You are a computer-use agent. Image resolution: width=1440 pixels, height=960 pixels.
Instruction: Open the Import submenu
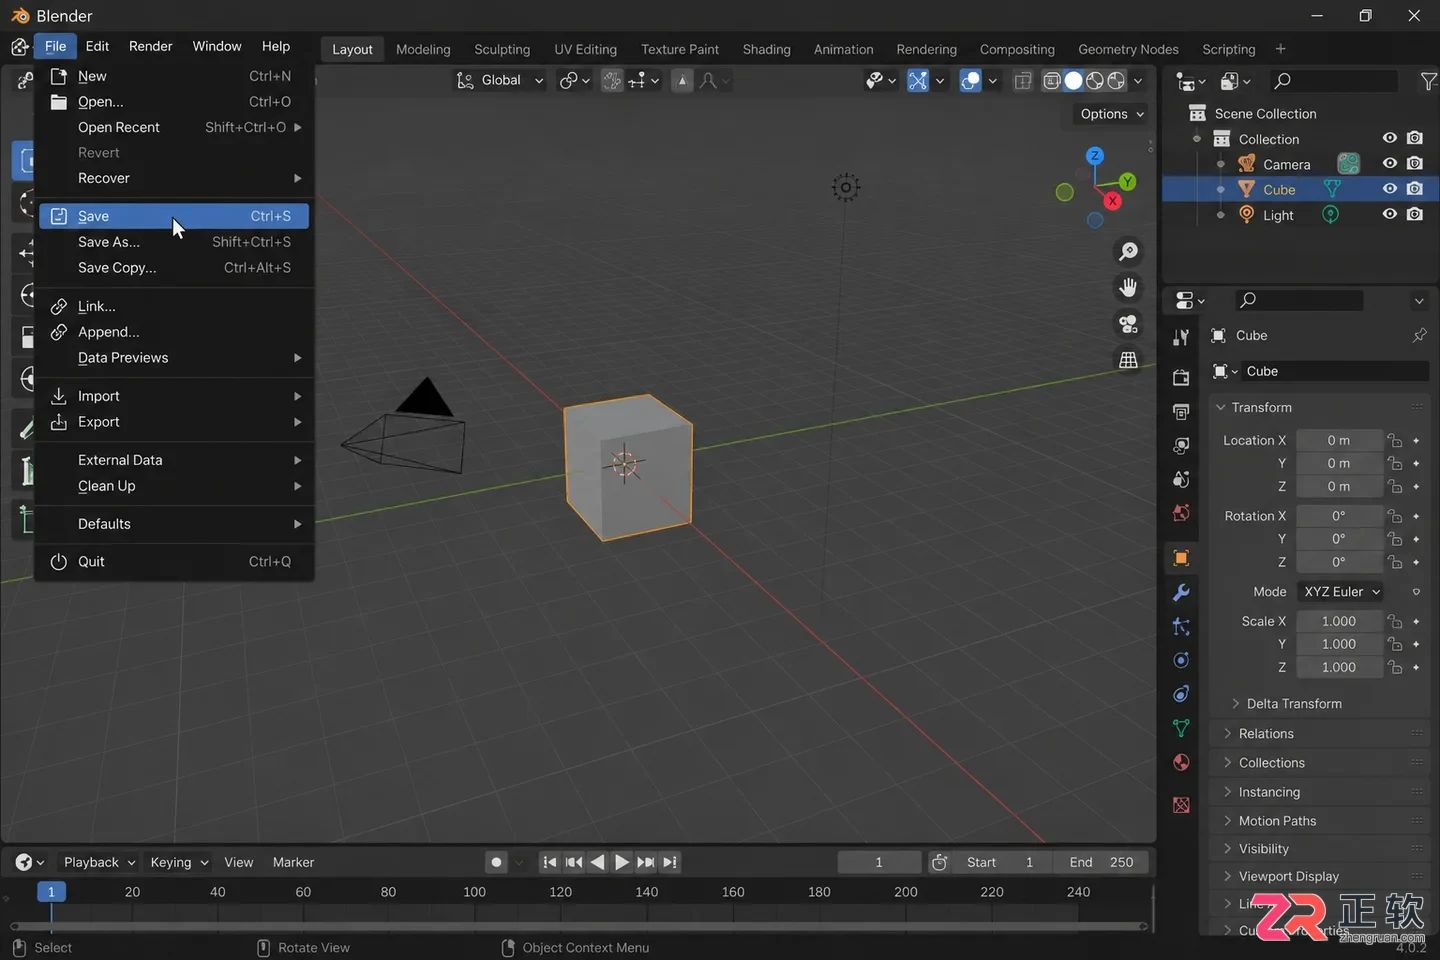(174, 396)
